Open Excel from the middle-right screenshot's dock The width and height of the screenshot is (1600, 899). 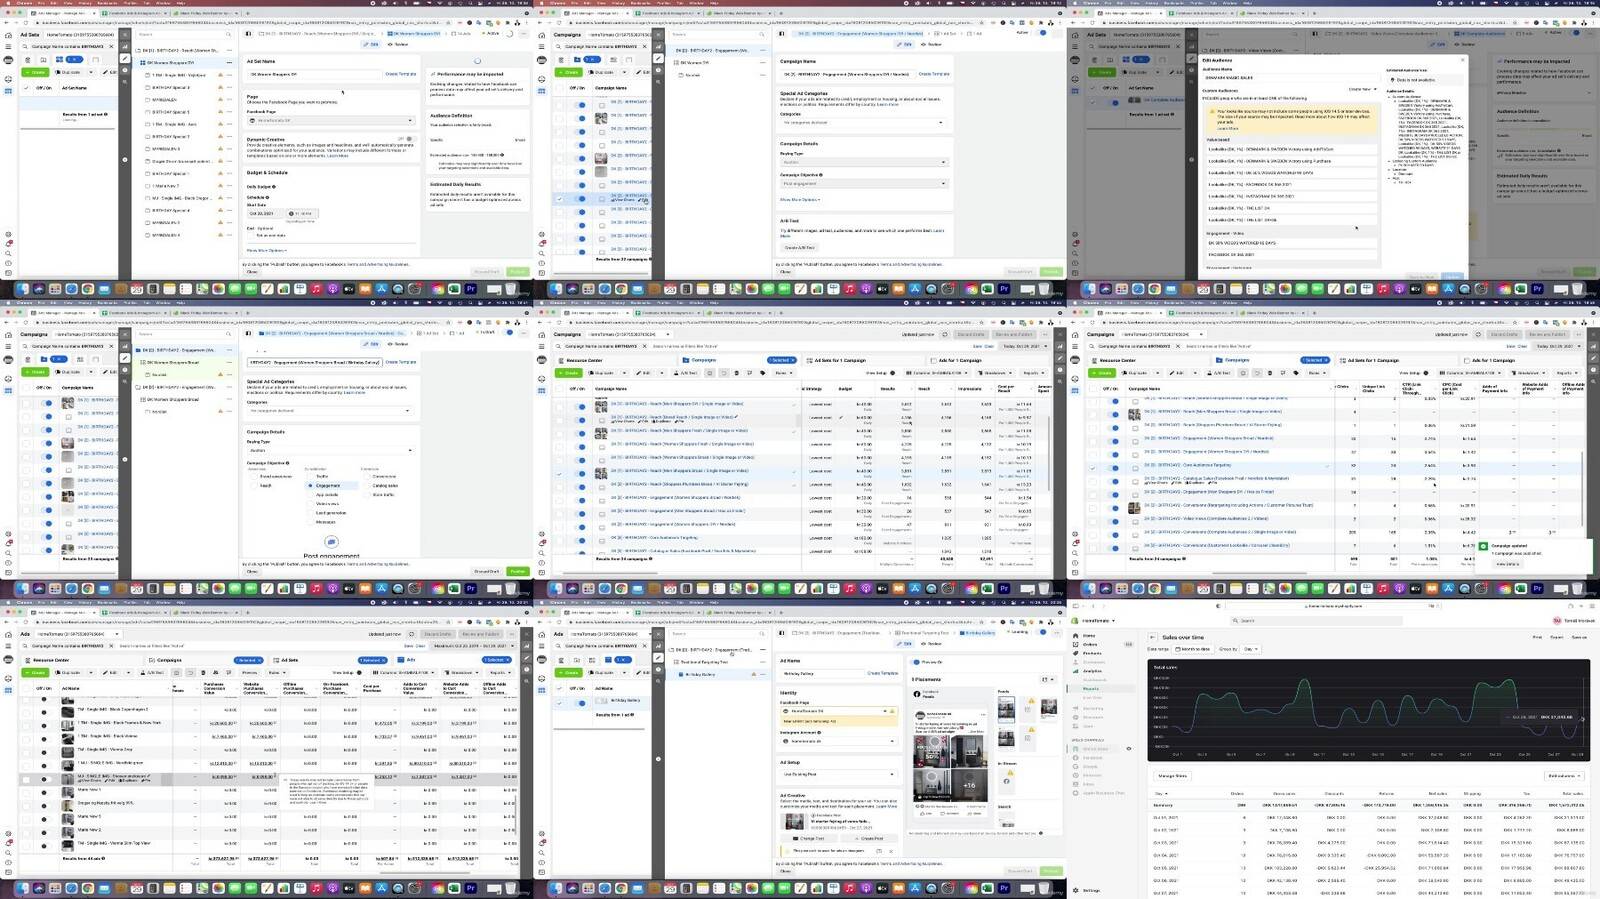click(1521, 589)
